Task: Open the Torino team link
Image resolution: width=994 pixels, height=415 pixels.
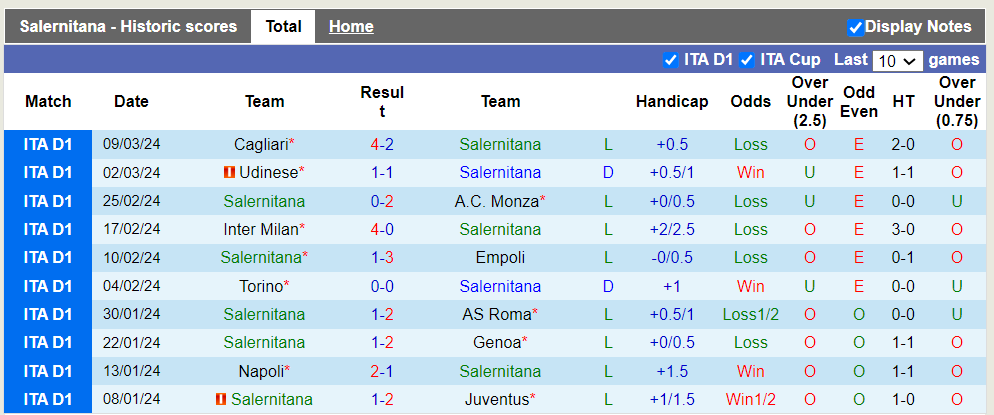Action: point(260,286)
